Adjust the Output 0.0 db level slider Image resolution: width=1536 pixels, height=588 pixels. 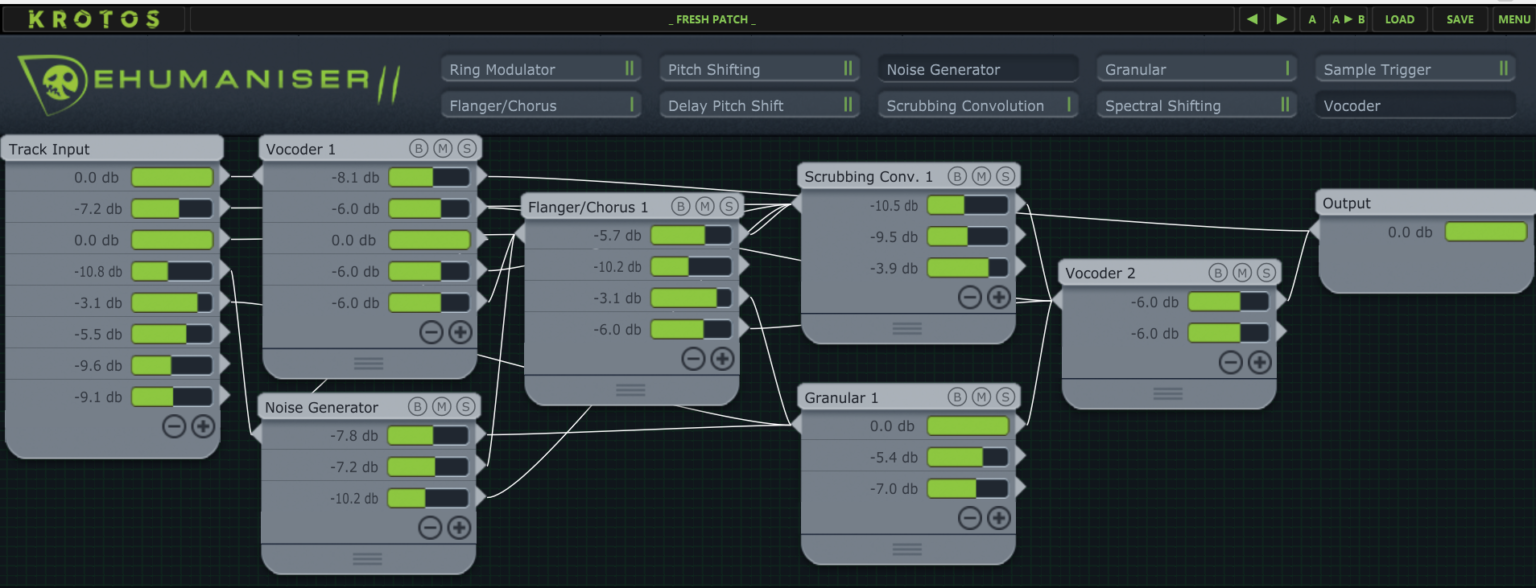(x=1485, y=232)
